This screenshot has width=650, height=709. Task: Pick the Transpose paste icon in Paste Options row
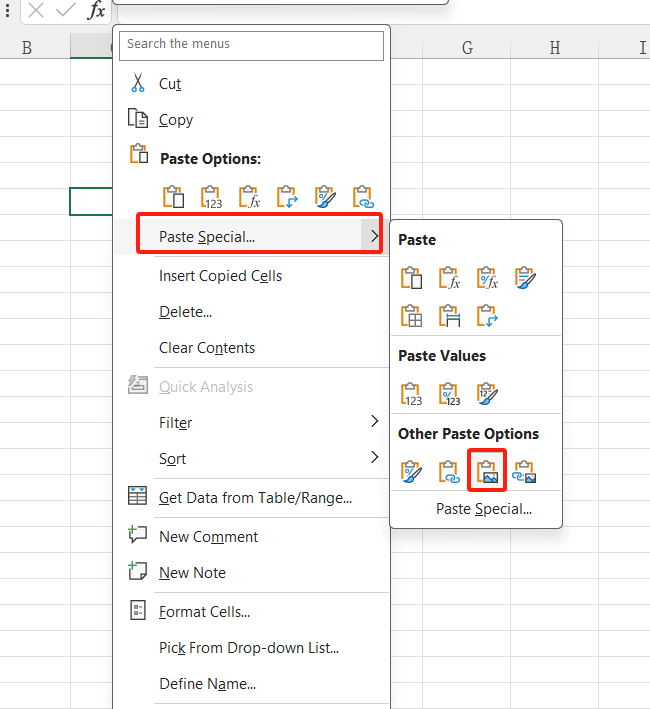click(287, 196)
